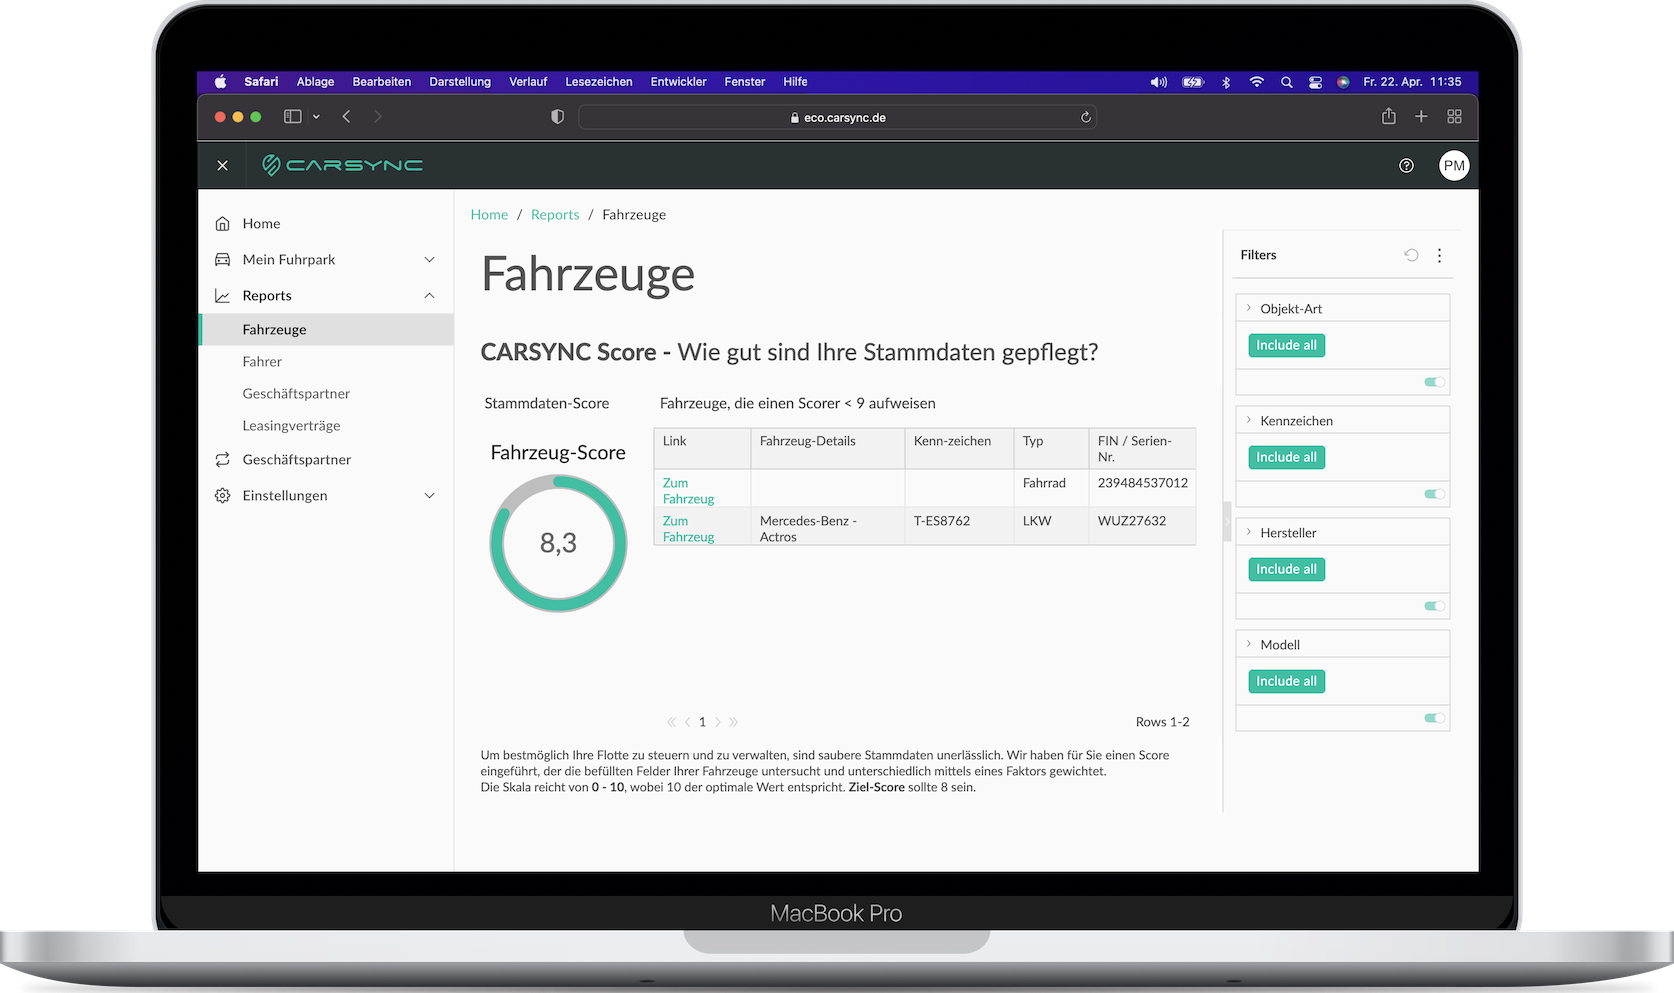Screen dimensions: 1674x993
Task: Open the Darstellung menu
Action: click(460, 82)
